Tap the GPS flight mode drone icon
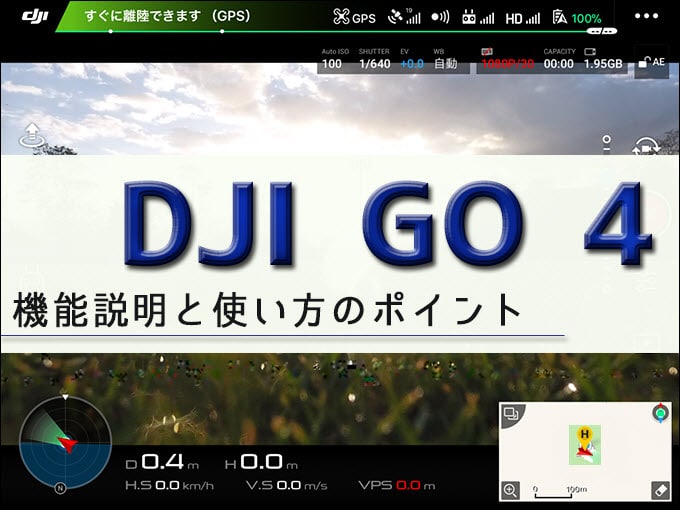The image size is (680, 510). [x=354, y=17]
